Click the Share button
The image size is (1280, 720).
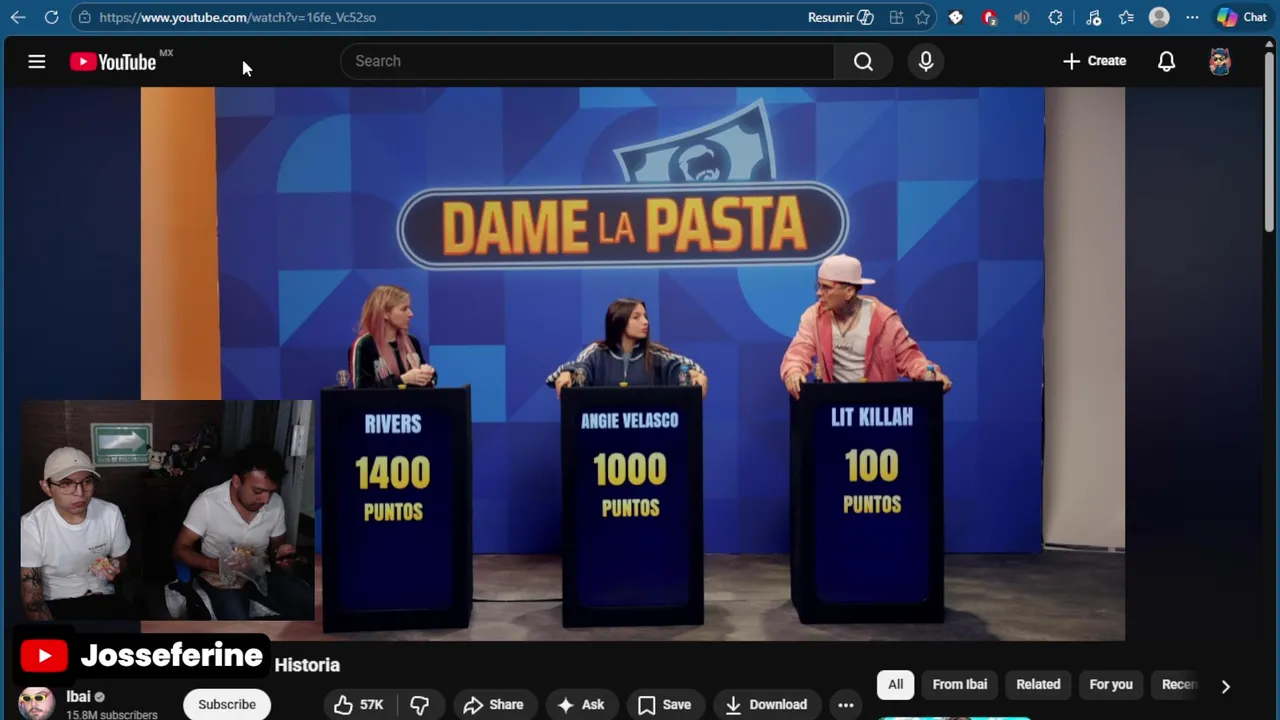(494, 705)
